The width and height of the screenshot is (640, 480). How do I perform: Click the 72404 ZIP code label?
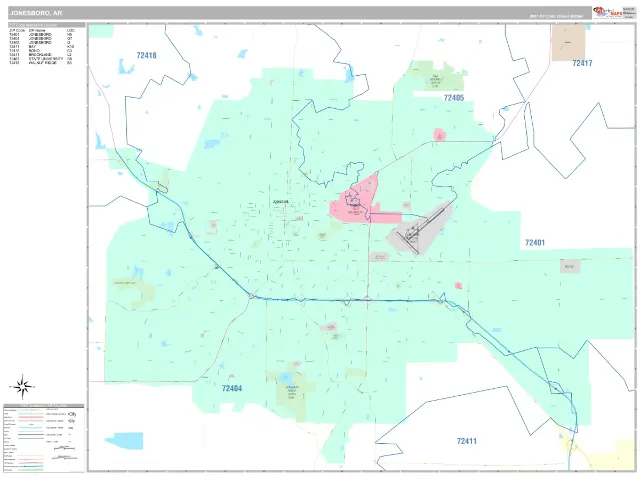tap(232, 388)
